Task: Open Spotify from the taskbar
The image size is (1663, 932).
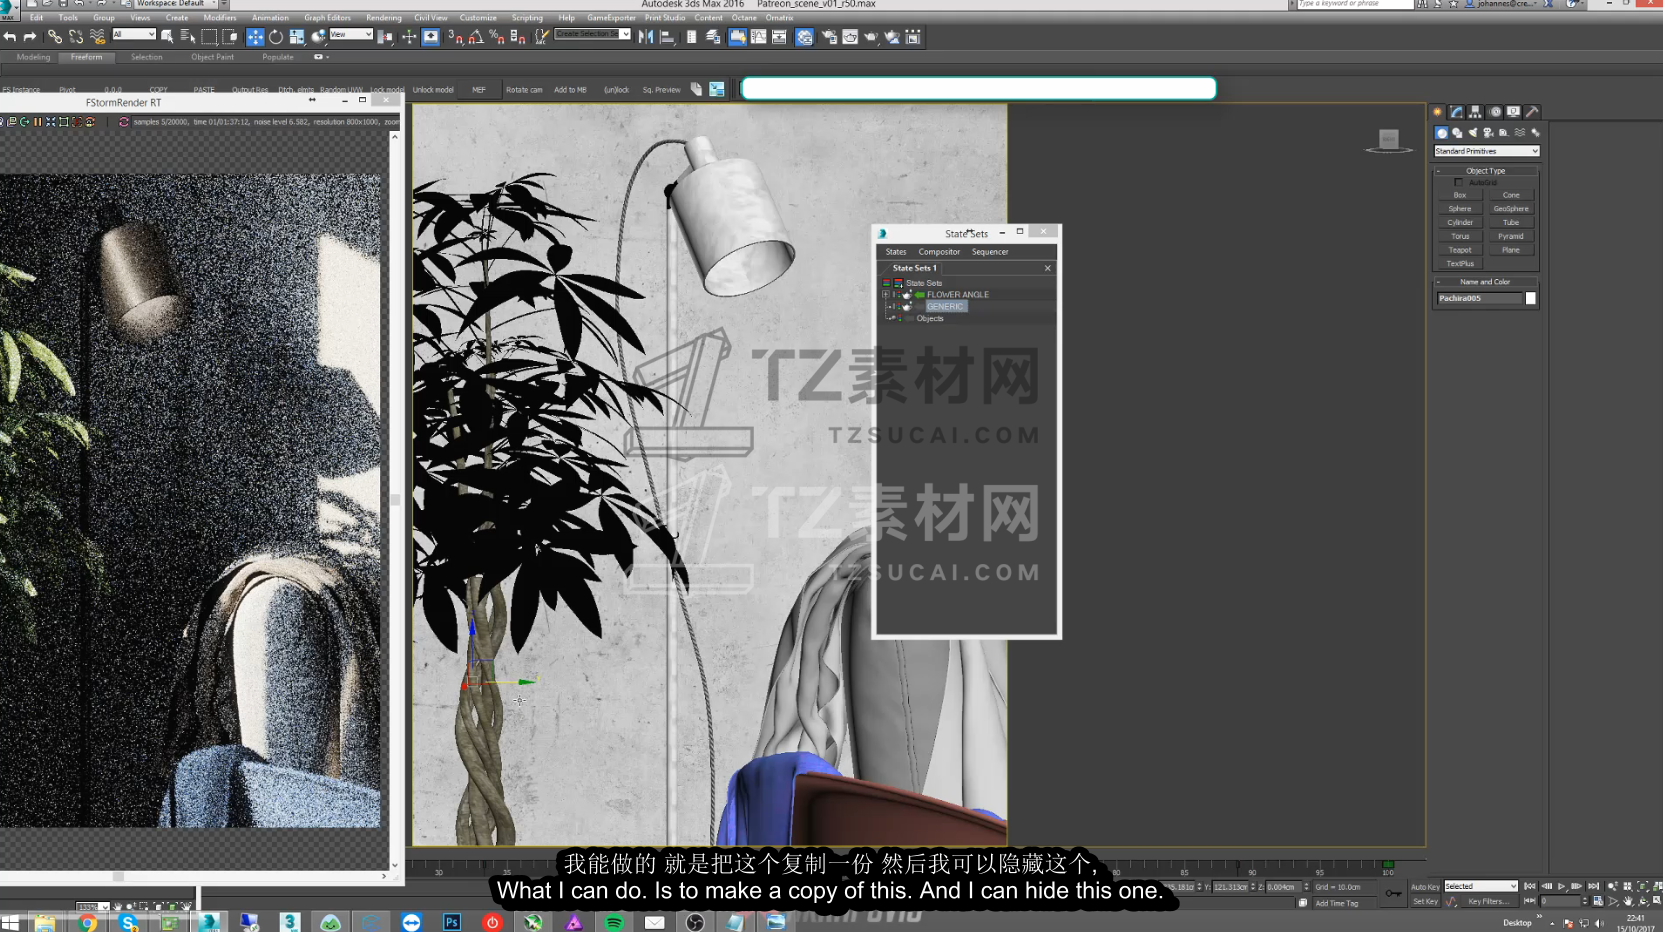Action: pos(614,922)
